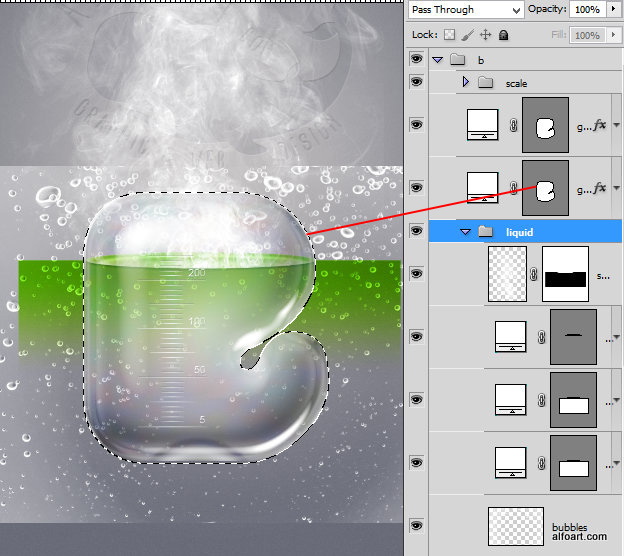624x556 pixels.
Task: Select the bubbles layer name
Action: 569,527
